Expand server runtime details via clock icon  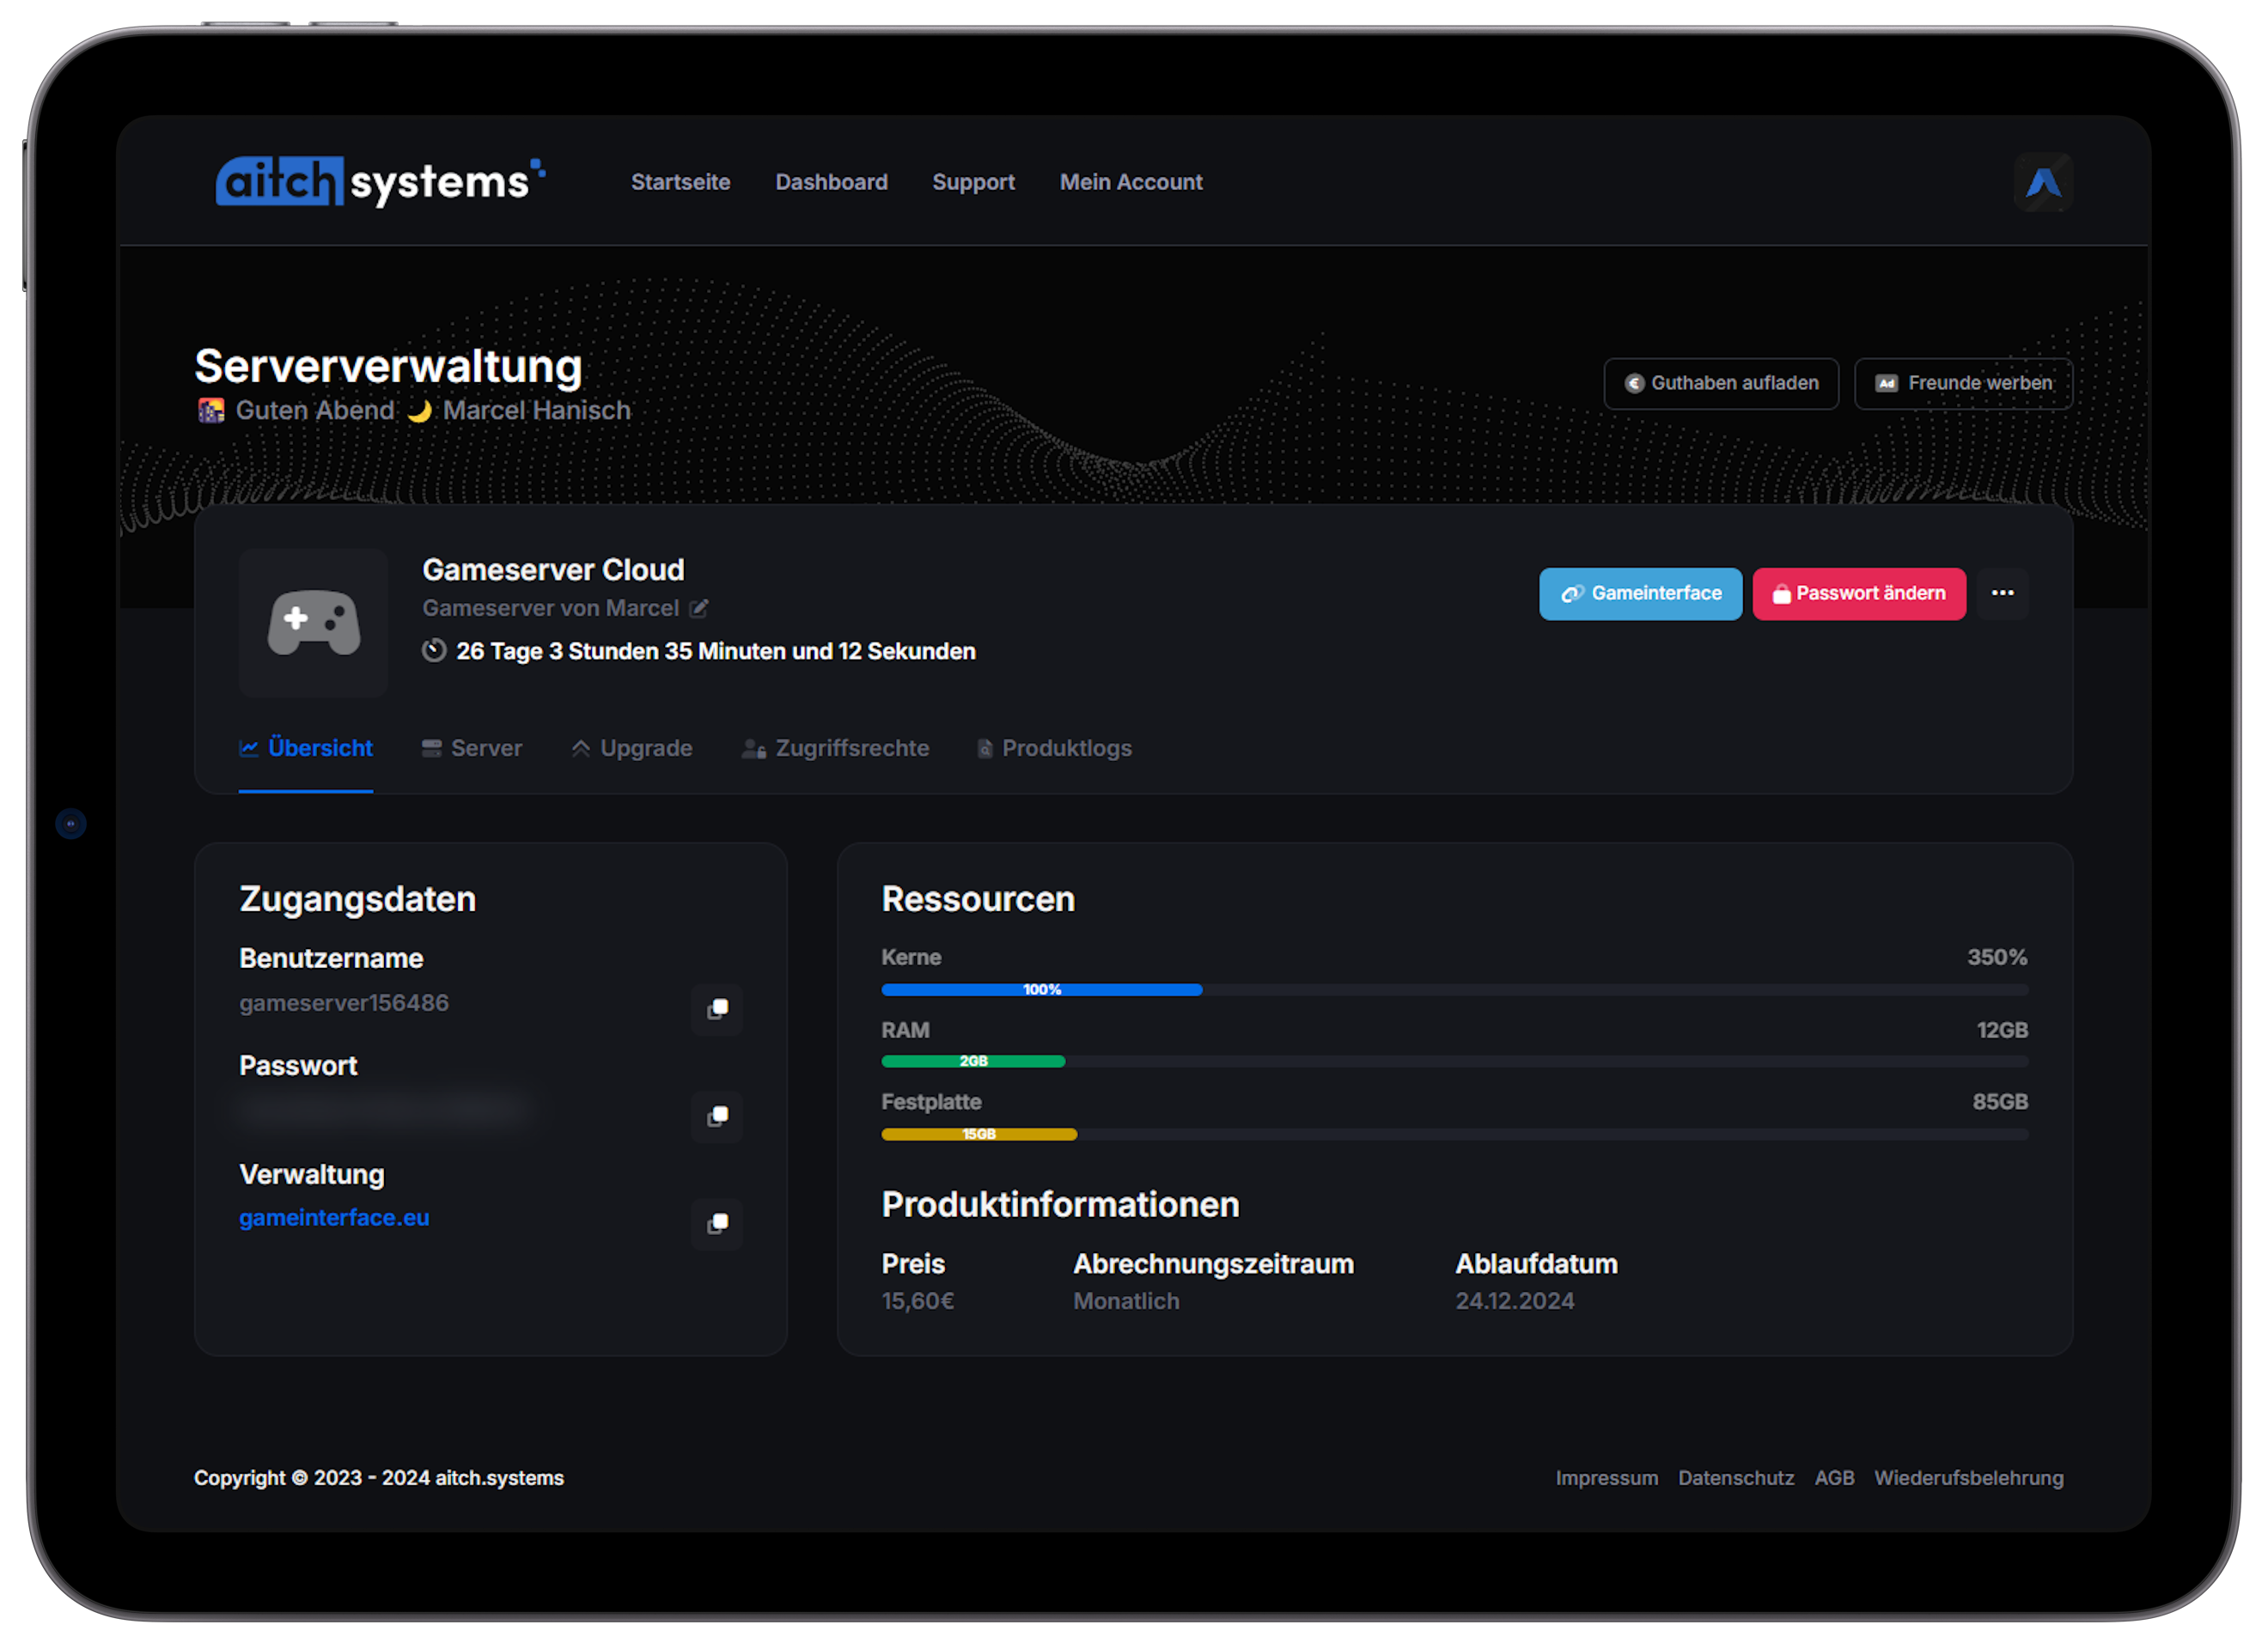tap(433, 650)
